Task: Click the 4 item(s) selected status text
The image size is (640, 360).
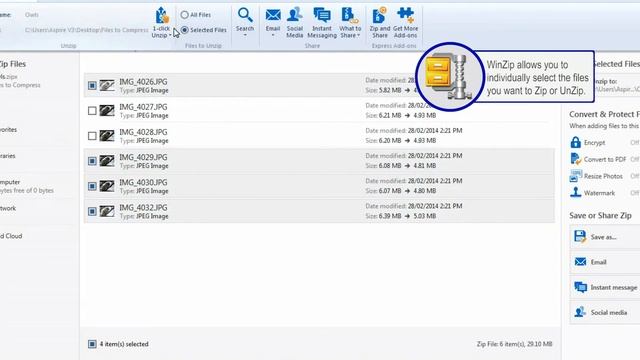Action: coord(124,344)
